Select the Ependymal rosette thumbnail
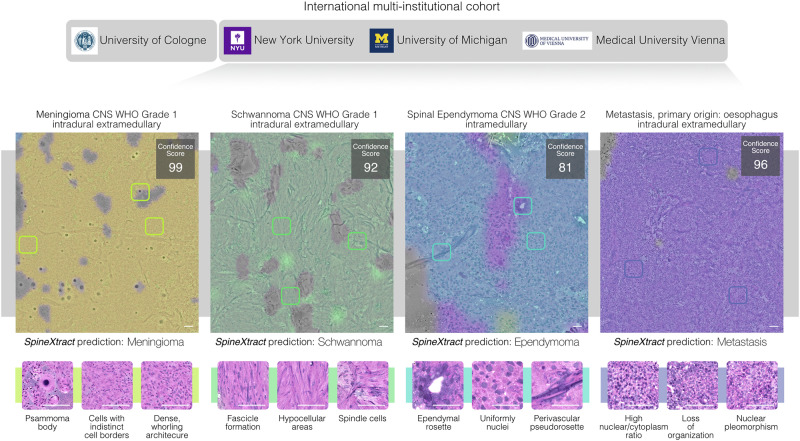 coord(438,385)
